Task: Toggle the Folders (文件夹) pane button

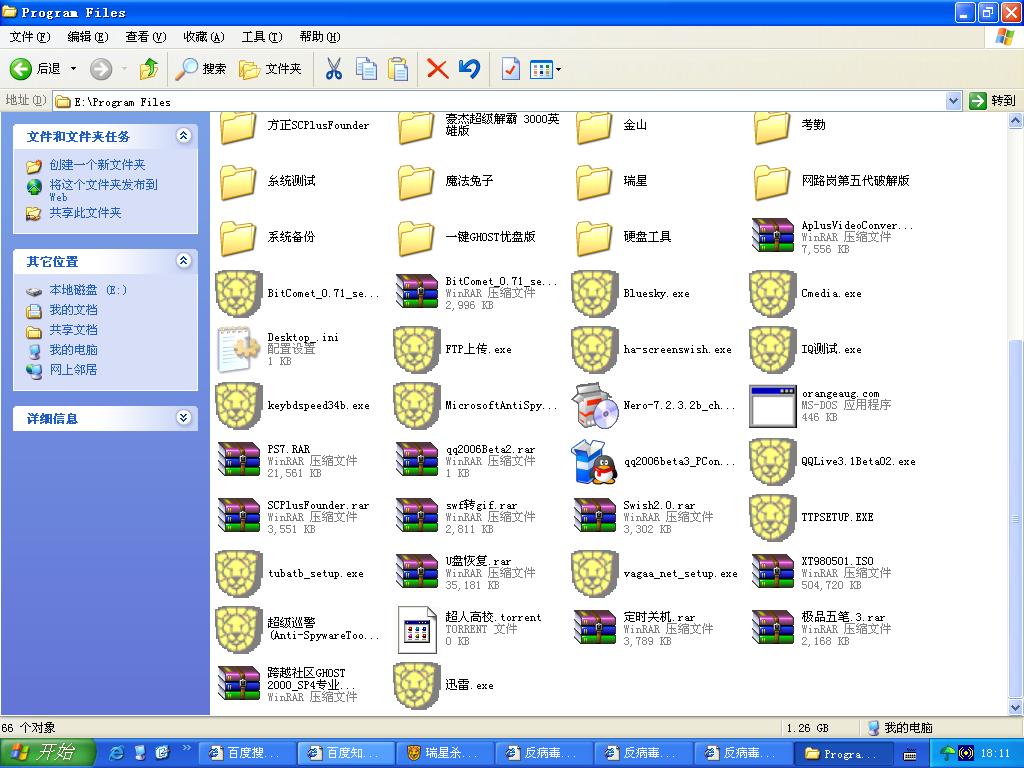Action: pyautogui.click(x=270, y=69)
